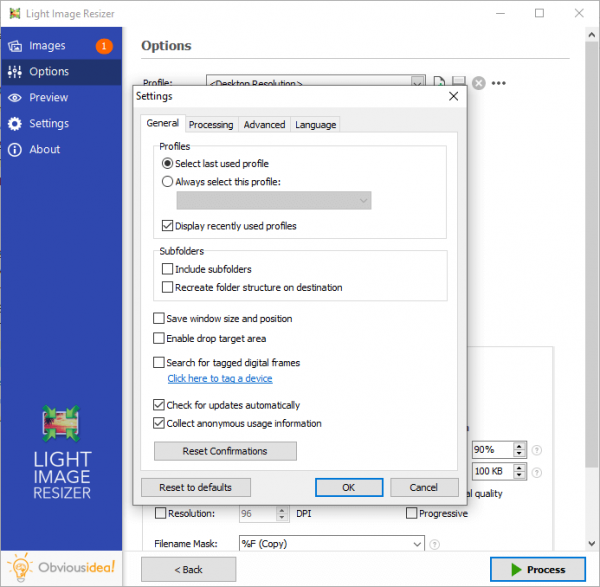Enable Include subfolders checkbox
This screenshot has height=587, width=600.
coord(167,269)
